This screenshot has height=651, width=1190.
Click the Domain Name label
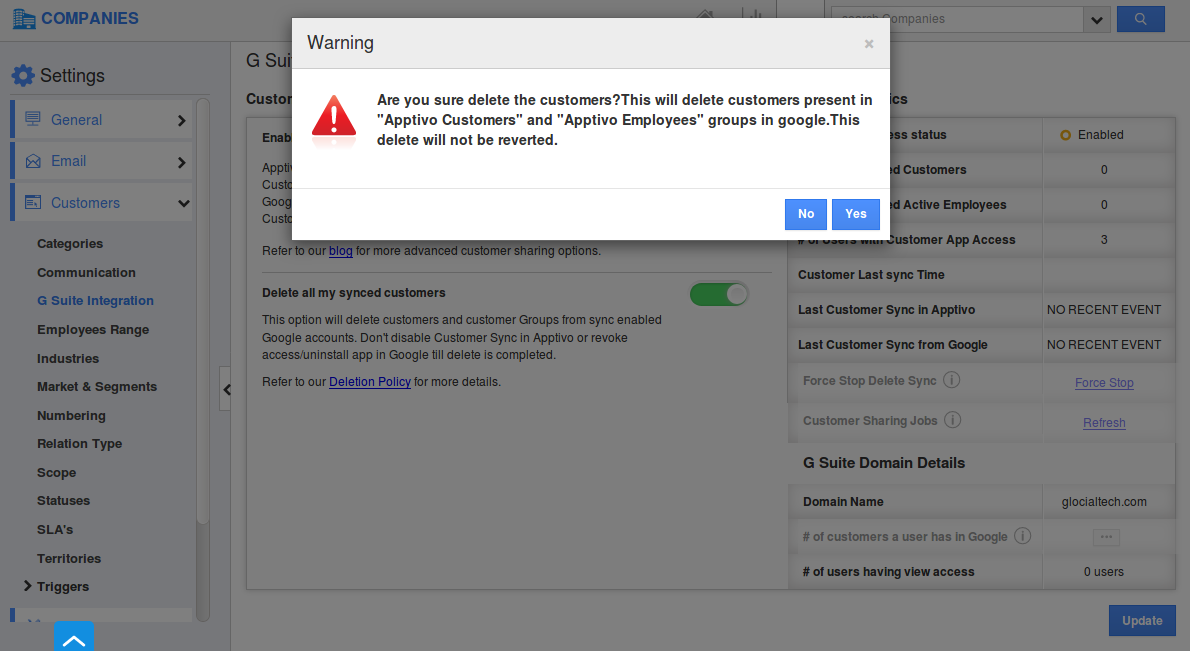point(843,502)
